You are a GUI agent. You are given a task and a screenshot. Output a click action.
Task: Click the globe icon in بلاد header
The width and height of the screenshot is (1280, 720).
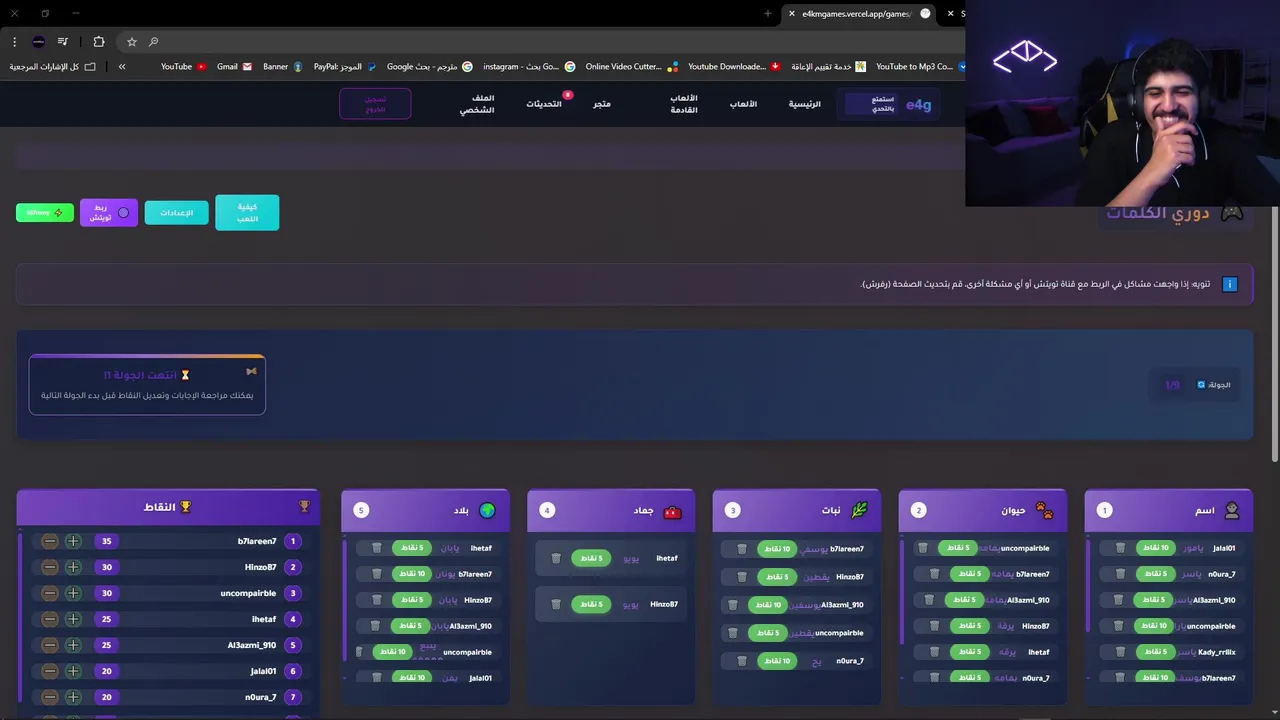pos(487,510)
